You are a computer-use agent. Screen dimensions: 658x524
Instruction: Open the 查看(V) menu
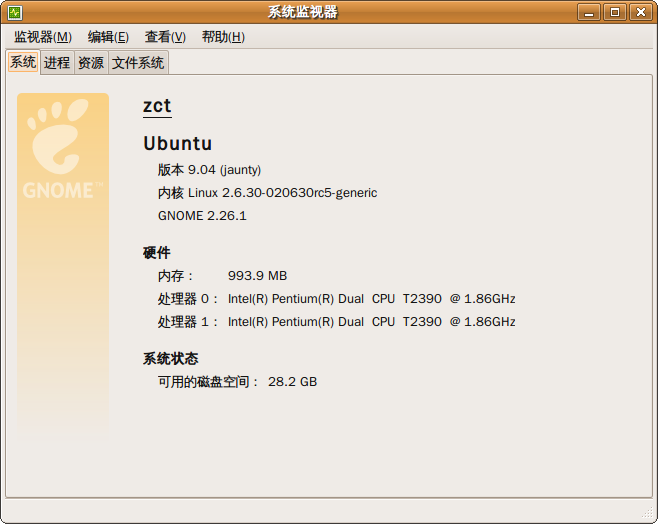click(x=165, y=37)
